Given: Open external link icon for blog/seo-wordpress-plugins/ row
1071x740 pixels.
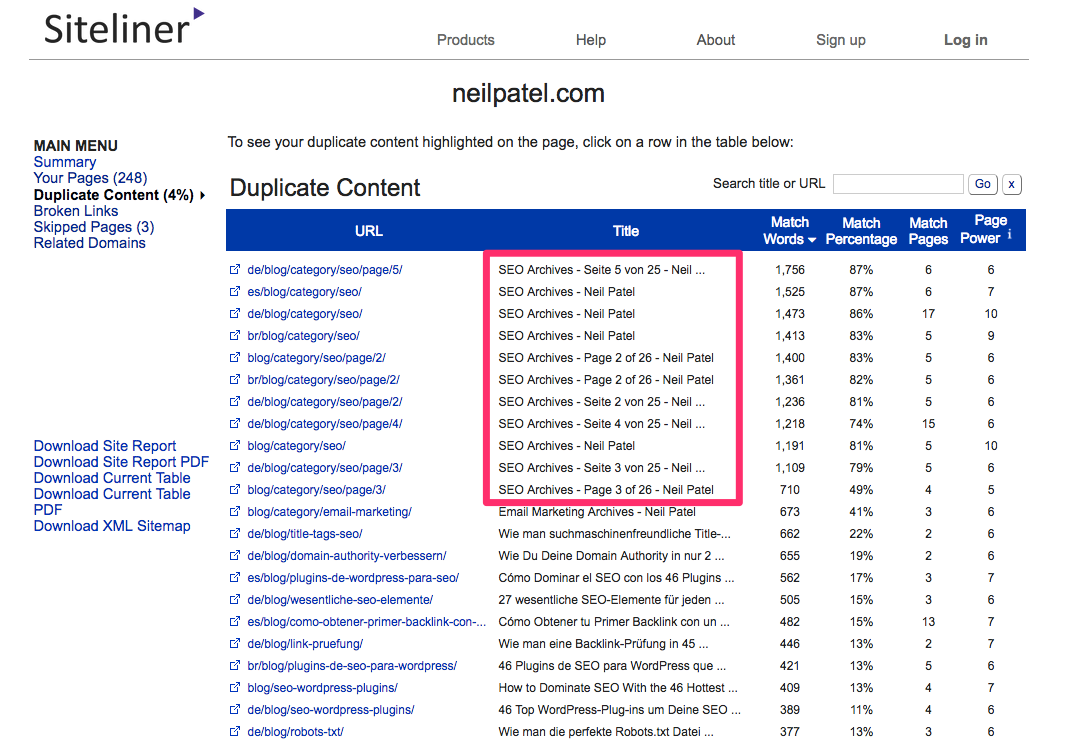Looking at the screenshot, I should (234, 687).
